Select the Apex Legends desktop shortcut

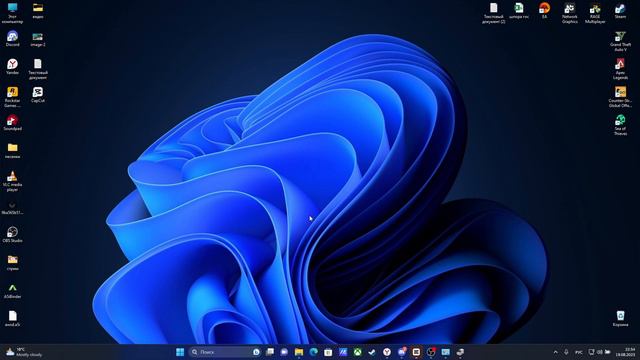coord(620,69)
